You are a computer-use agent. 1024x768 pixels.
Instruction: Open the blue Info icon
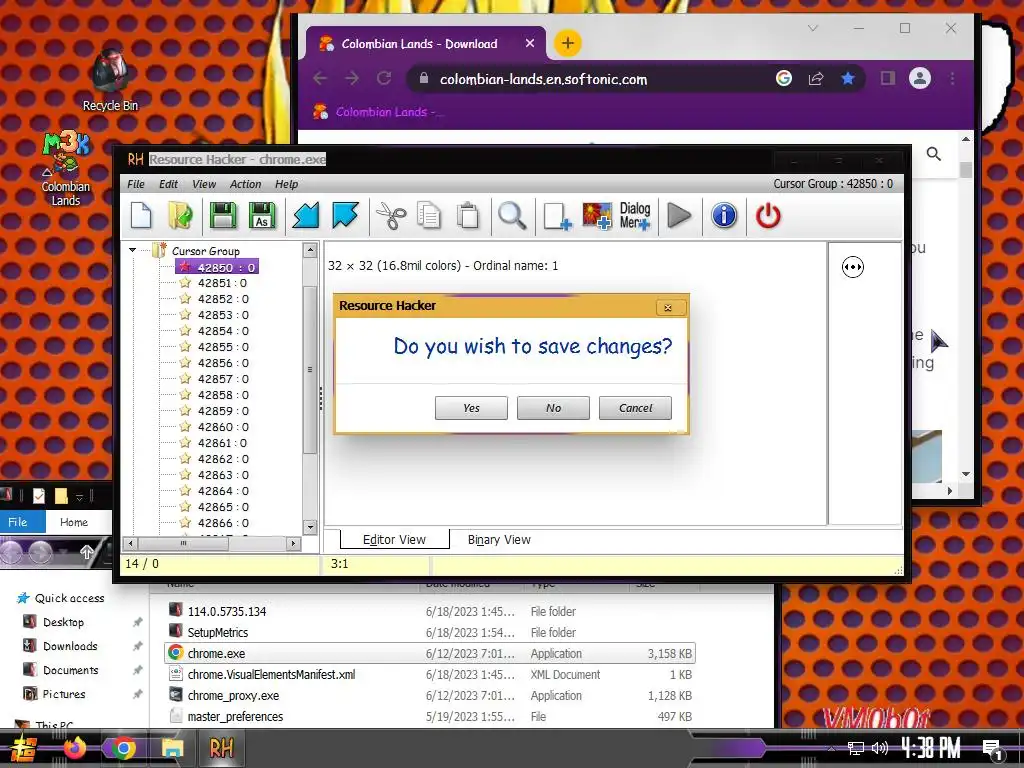coord(724,216)
